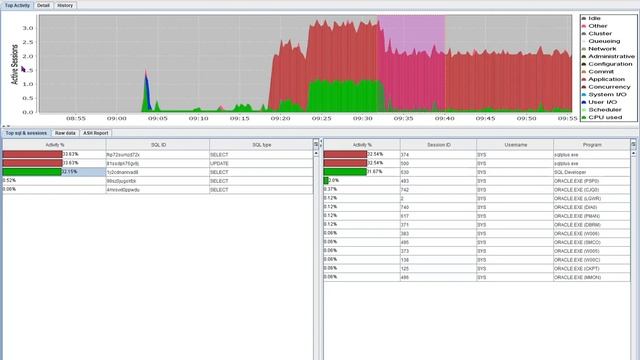Select the ORACLE.EXE (DBRM) row
640x360 pixels.
click(x=477, y=225)
